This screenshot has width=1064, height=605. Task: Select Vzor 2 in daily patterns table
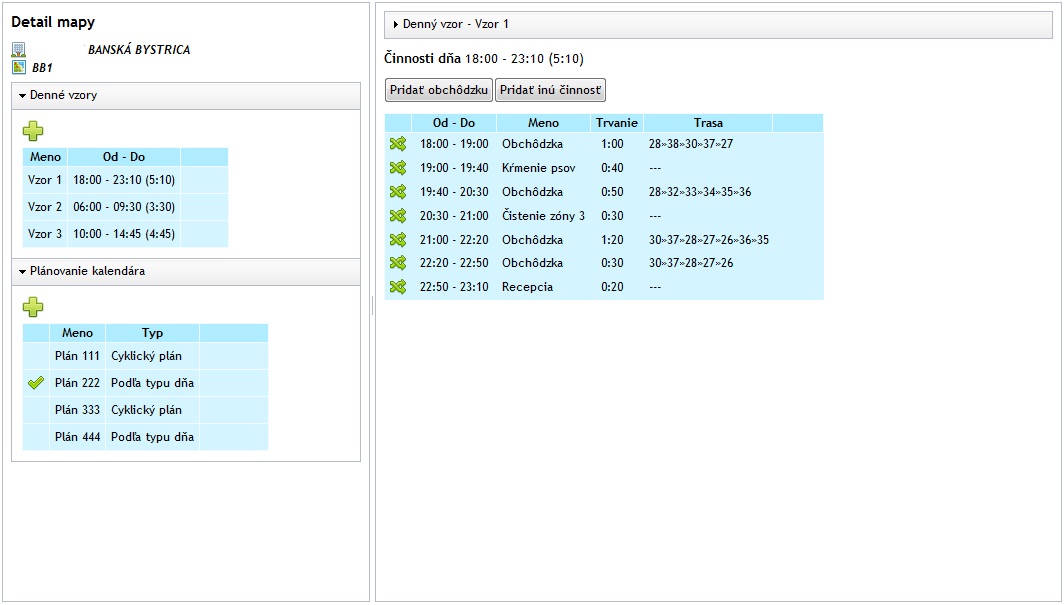[45, 207]
